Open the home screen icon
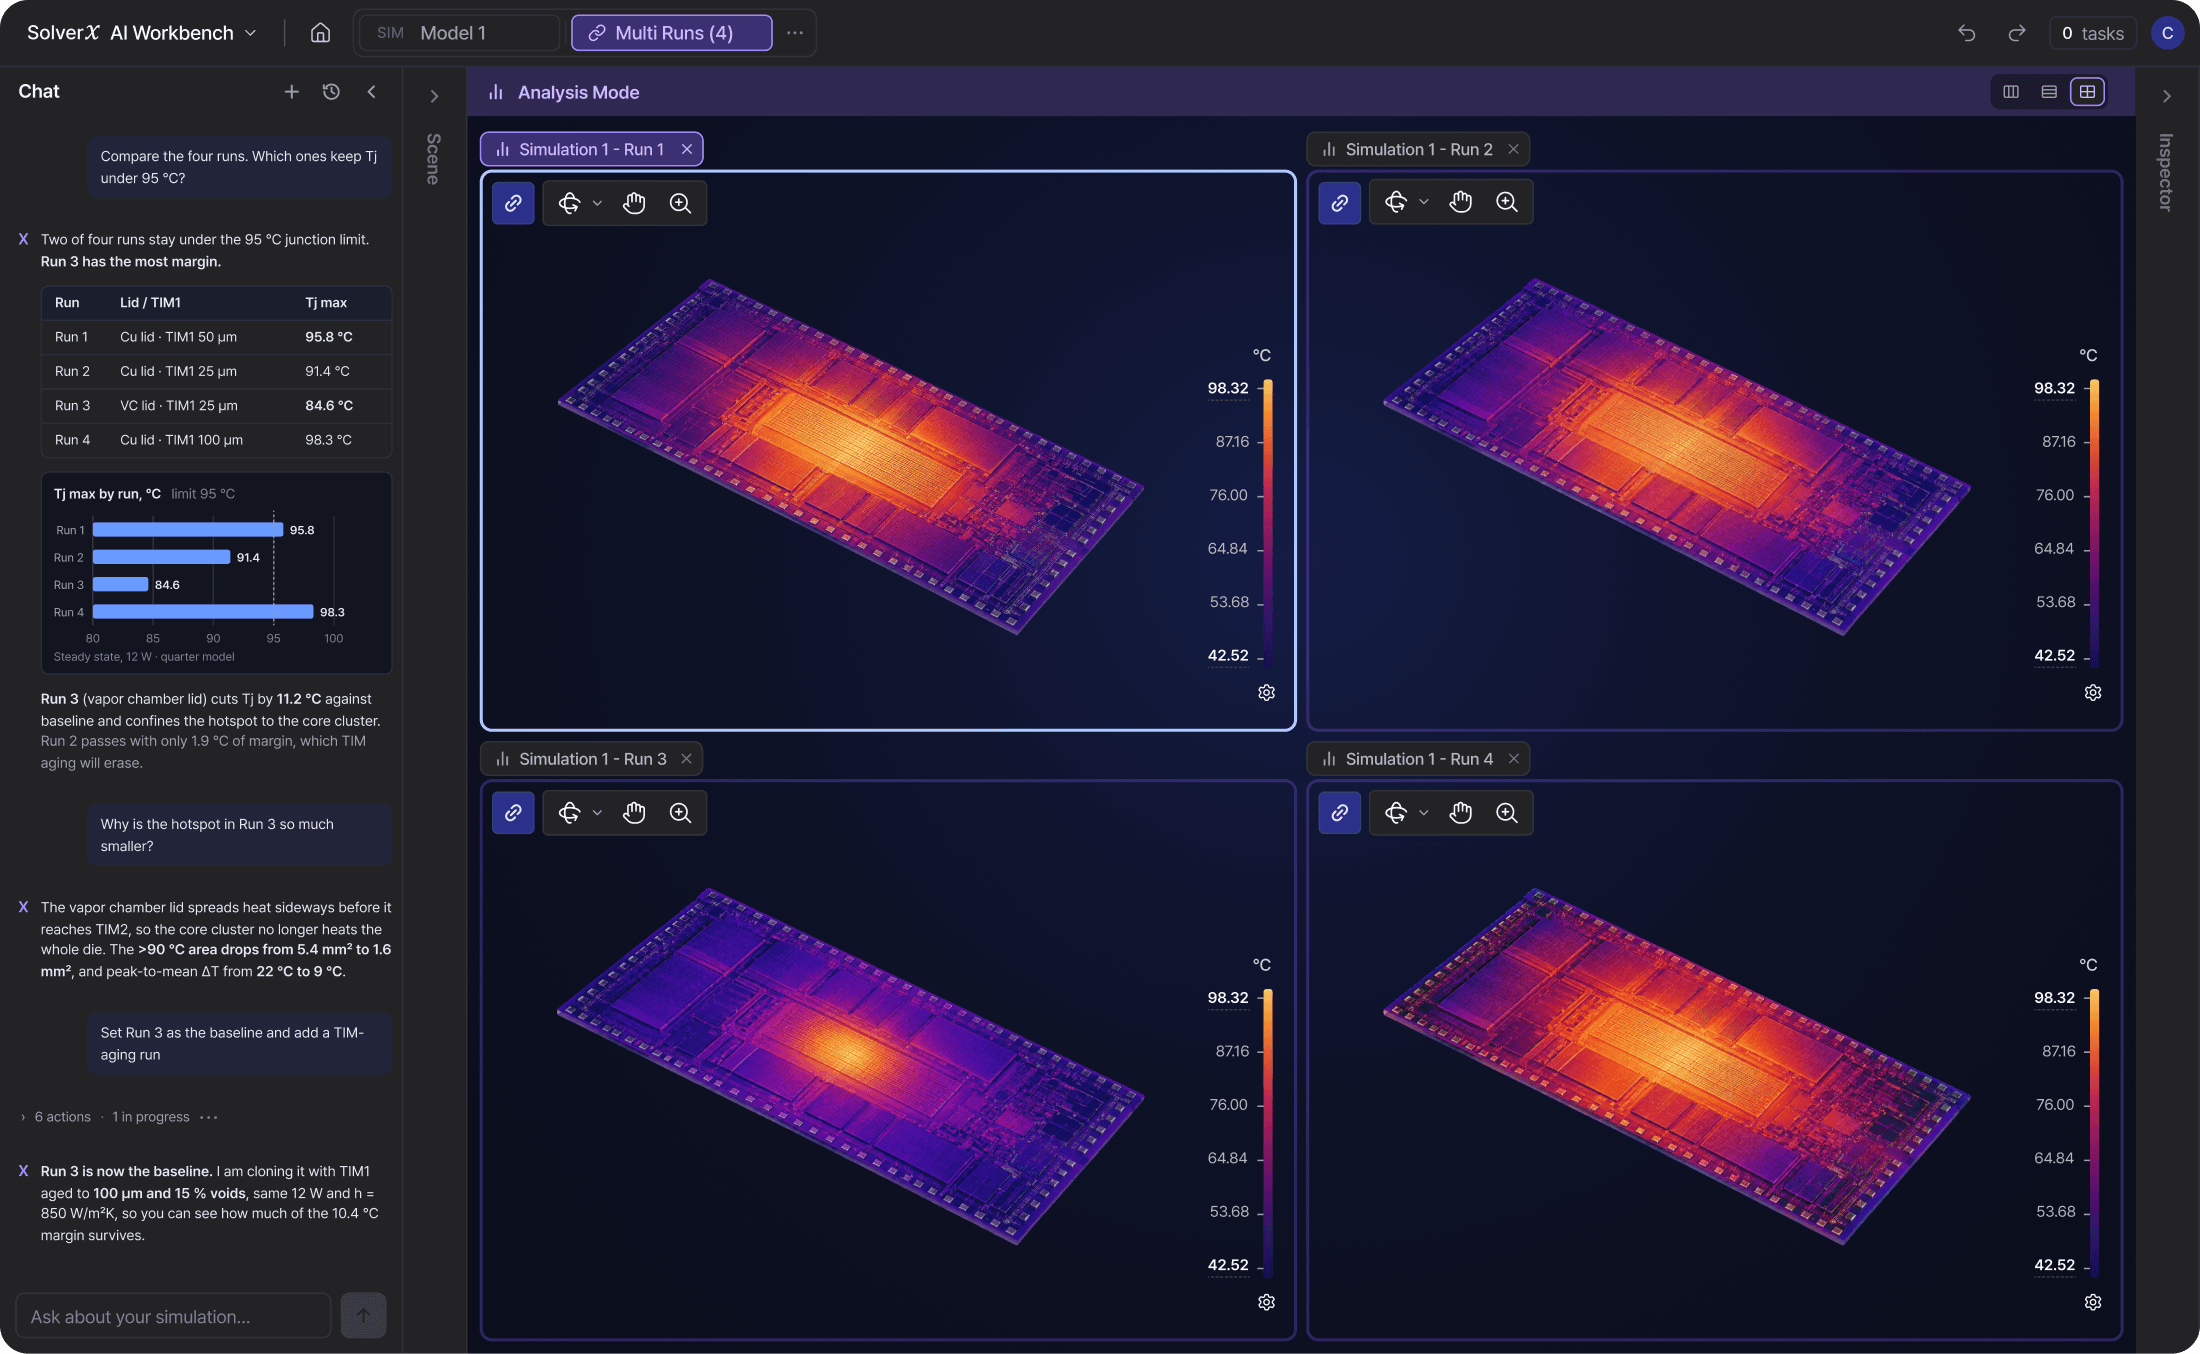Viewport: 2200px width, 1354px height. tap(320, 33)
